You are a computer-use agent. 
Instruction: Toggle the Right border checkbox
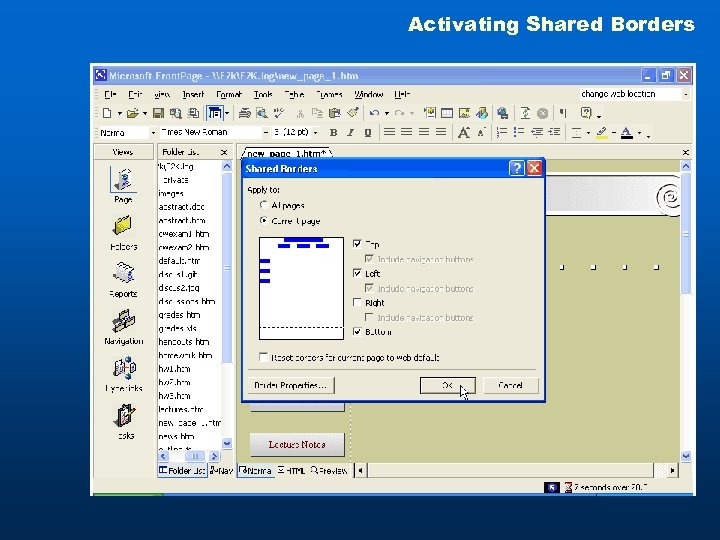(x=357, y=302)
